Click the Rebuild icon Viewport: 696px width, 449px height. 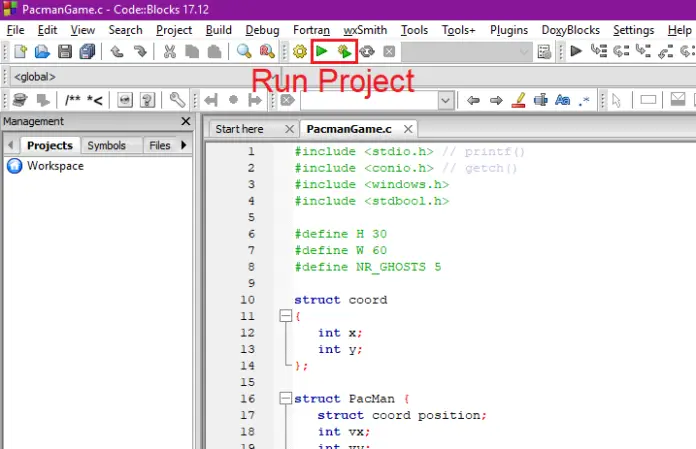click(367, 51)
